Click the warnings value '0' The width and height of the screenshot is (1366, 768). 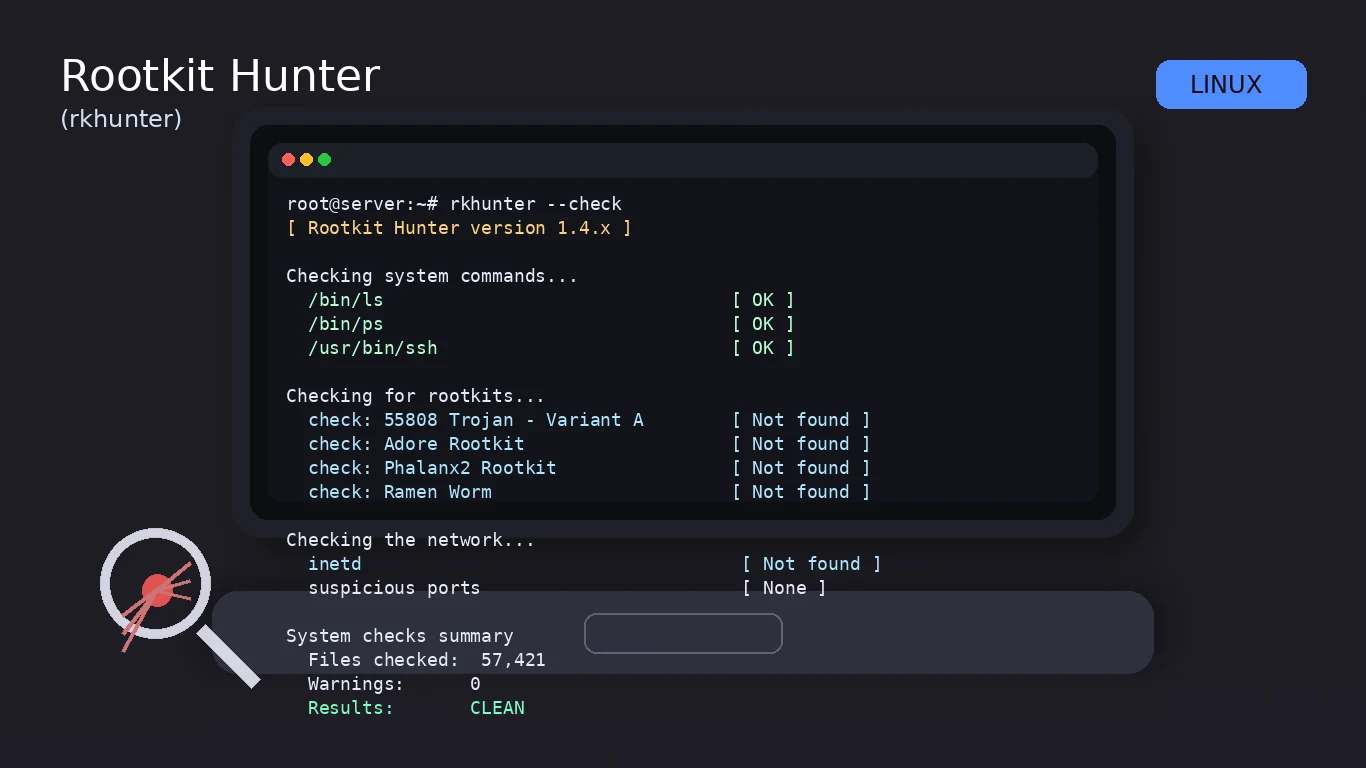click(x=475, y=684)
